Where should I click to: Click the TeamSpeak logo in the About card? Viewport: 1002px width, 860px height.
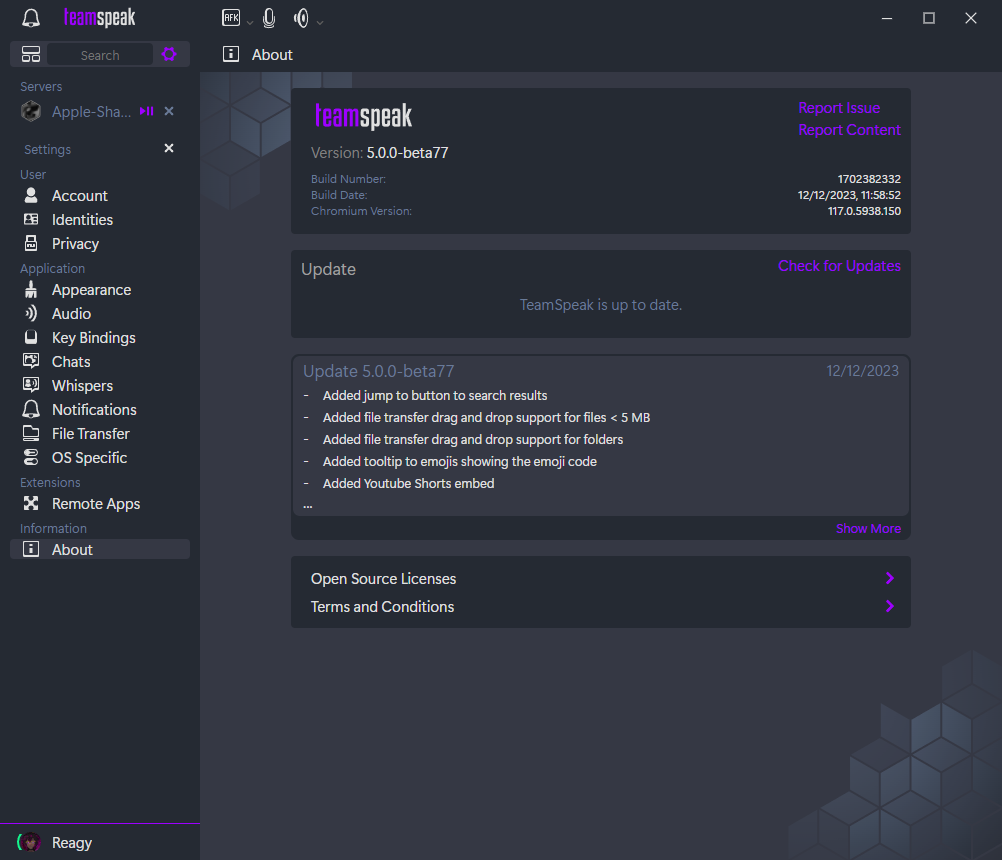pos(363,116)
